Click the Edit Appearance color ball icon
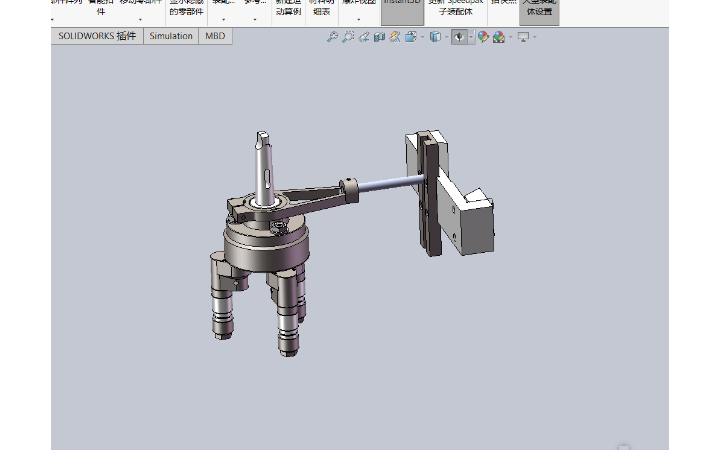 click(x=483, y=37)
